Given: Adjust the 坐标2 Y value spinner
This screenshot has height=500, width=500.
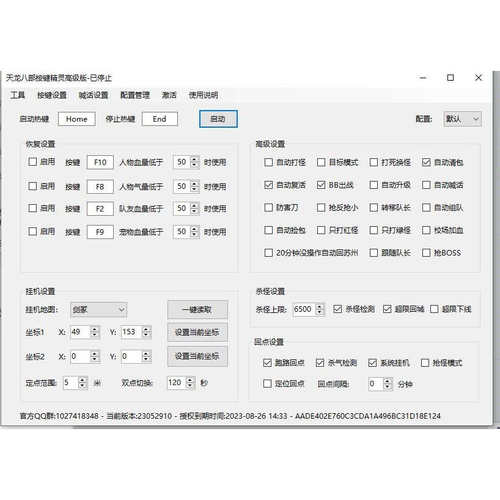Looking at the screenshot, I should (x=136, y=356).
